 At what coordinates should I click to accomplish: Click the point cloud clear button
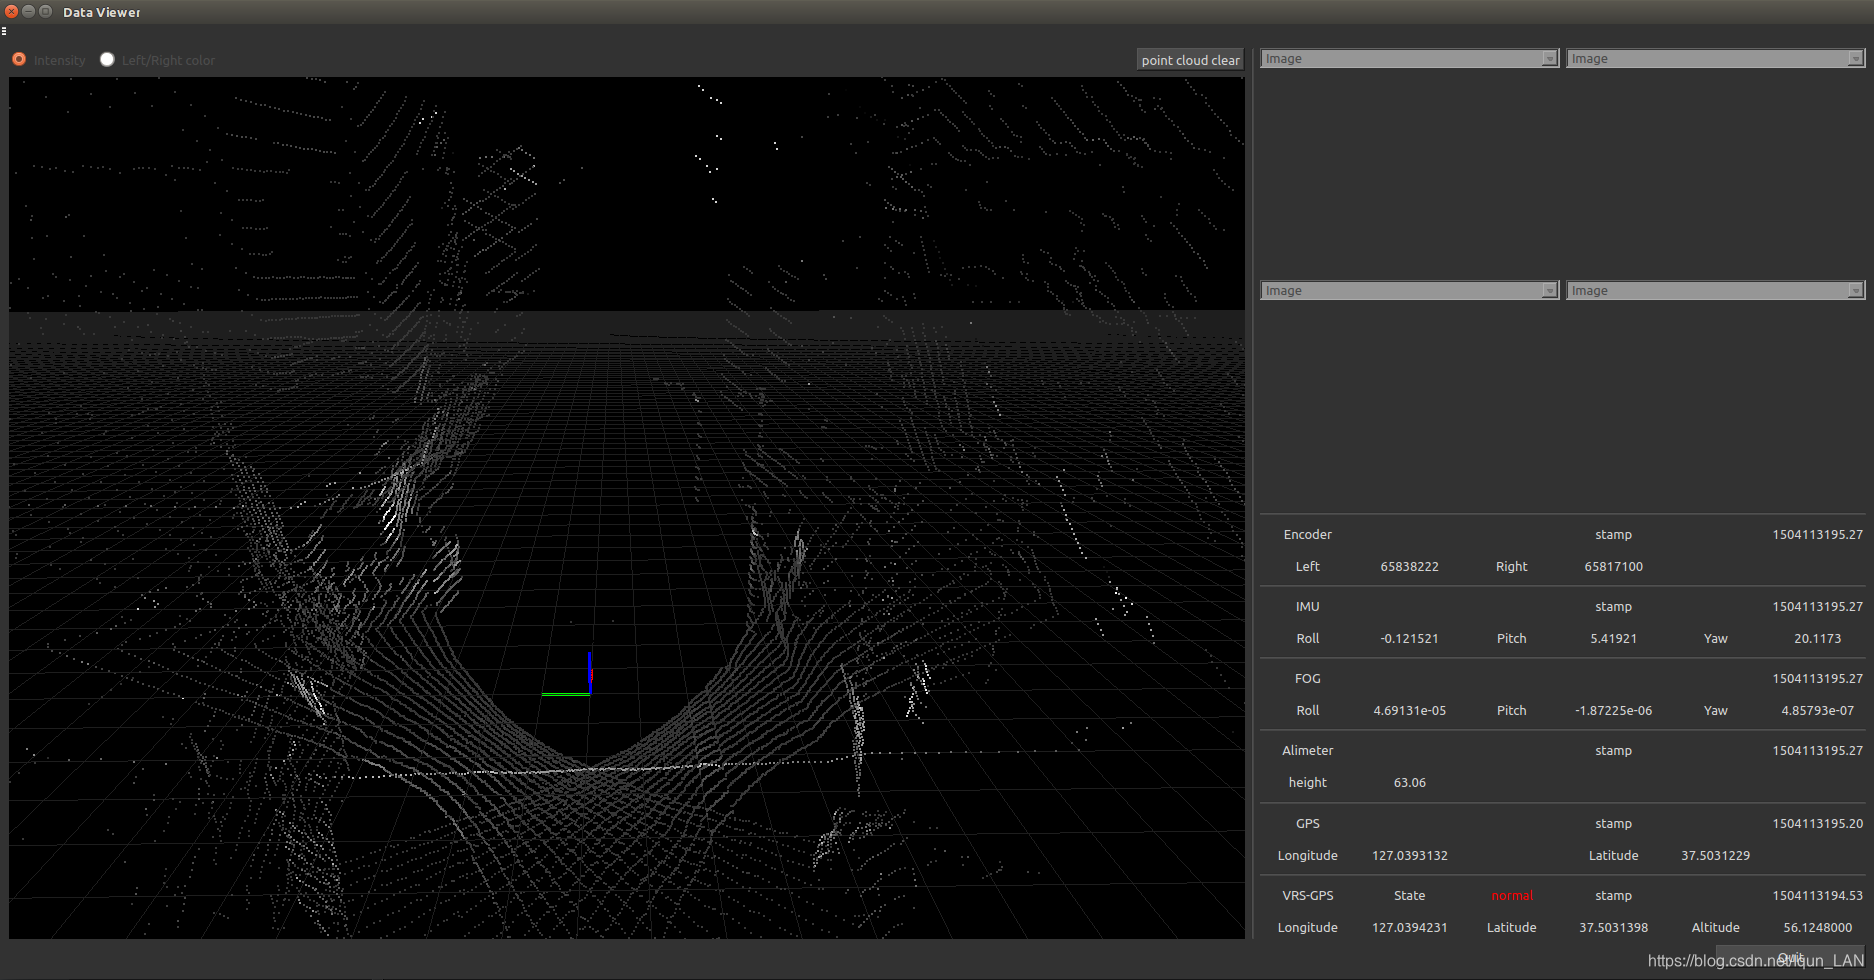[x=1190, y=60]
